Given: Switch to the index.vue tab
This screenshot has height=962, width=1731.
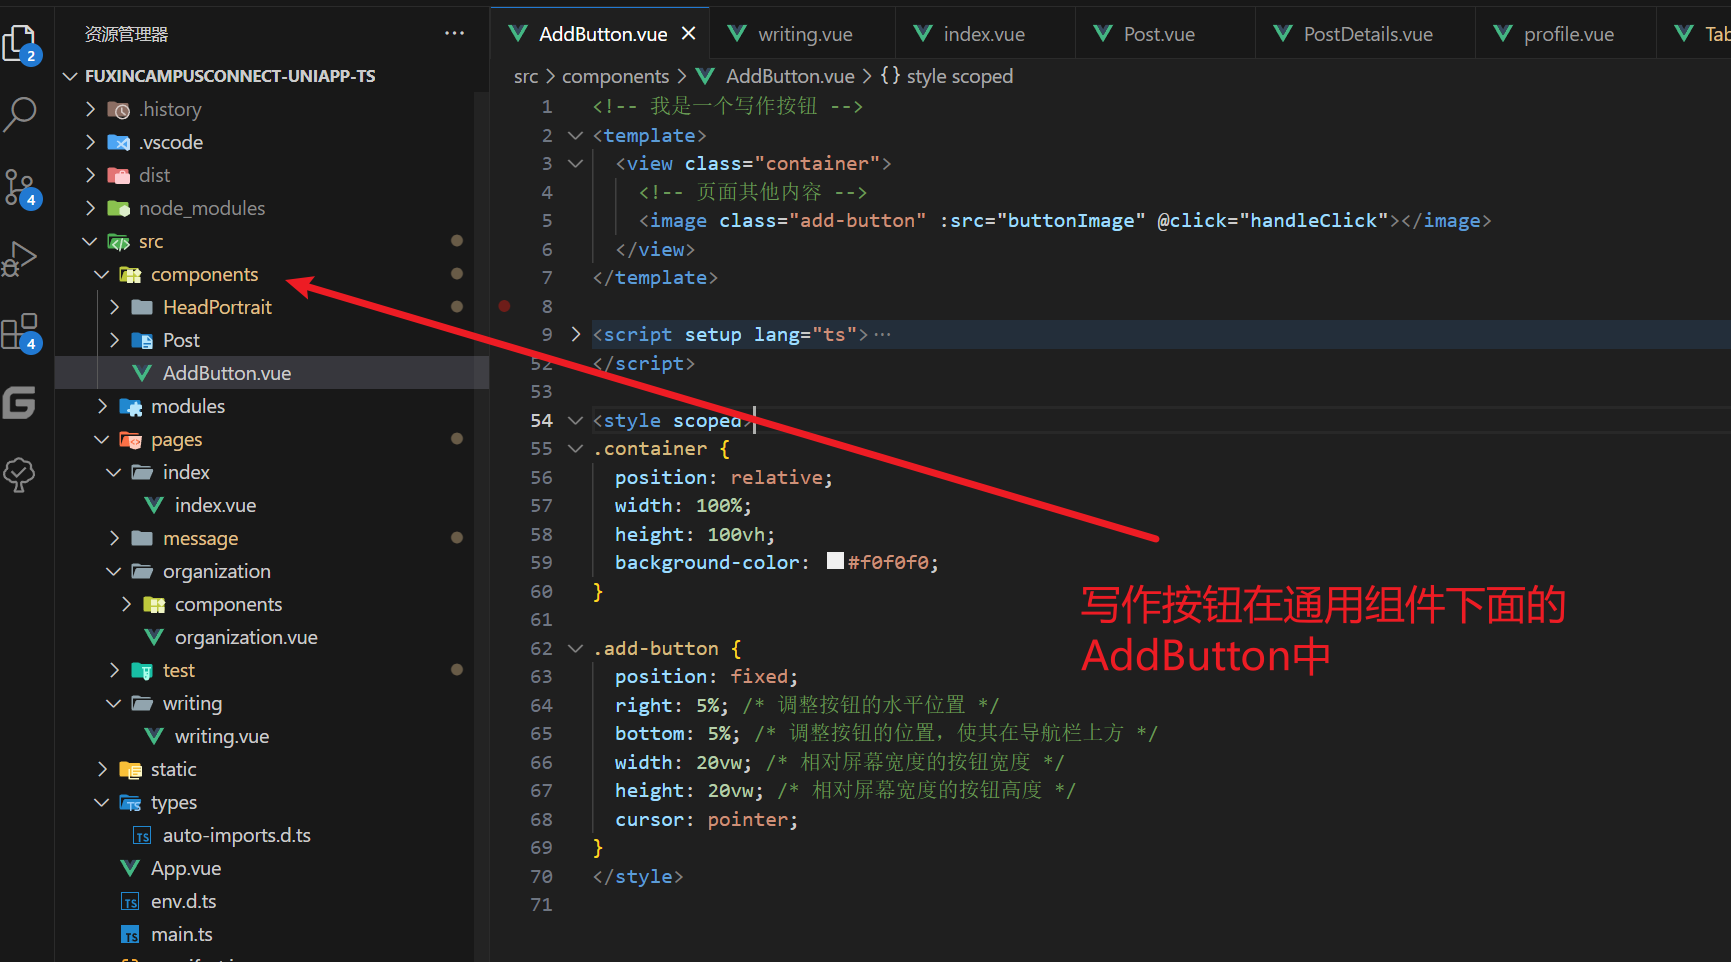Looking at the screenshot, I should 985,33.
